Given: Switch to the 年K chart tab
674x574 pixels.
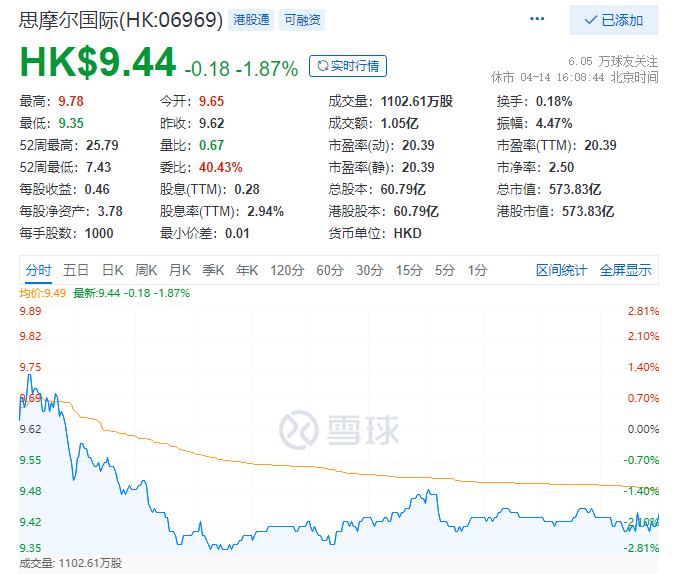Looking at the screenshot, I should pos(247,270).
